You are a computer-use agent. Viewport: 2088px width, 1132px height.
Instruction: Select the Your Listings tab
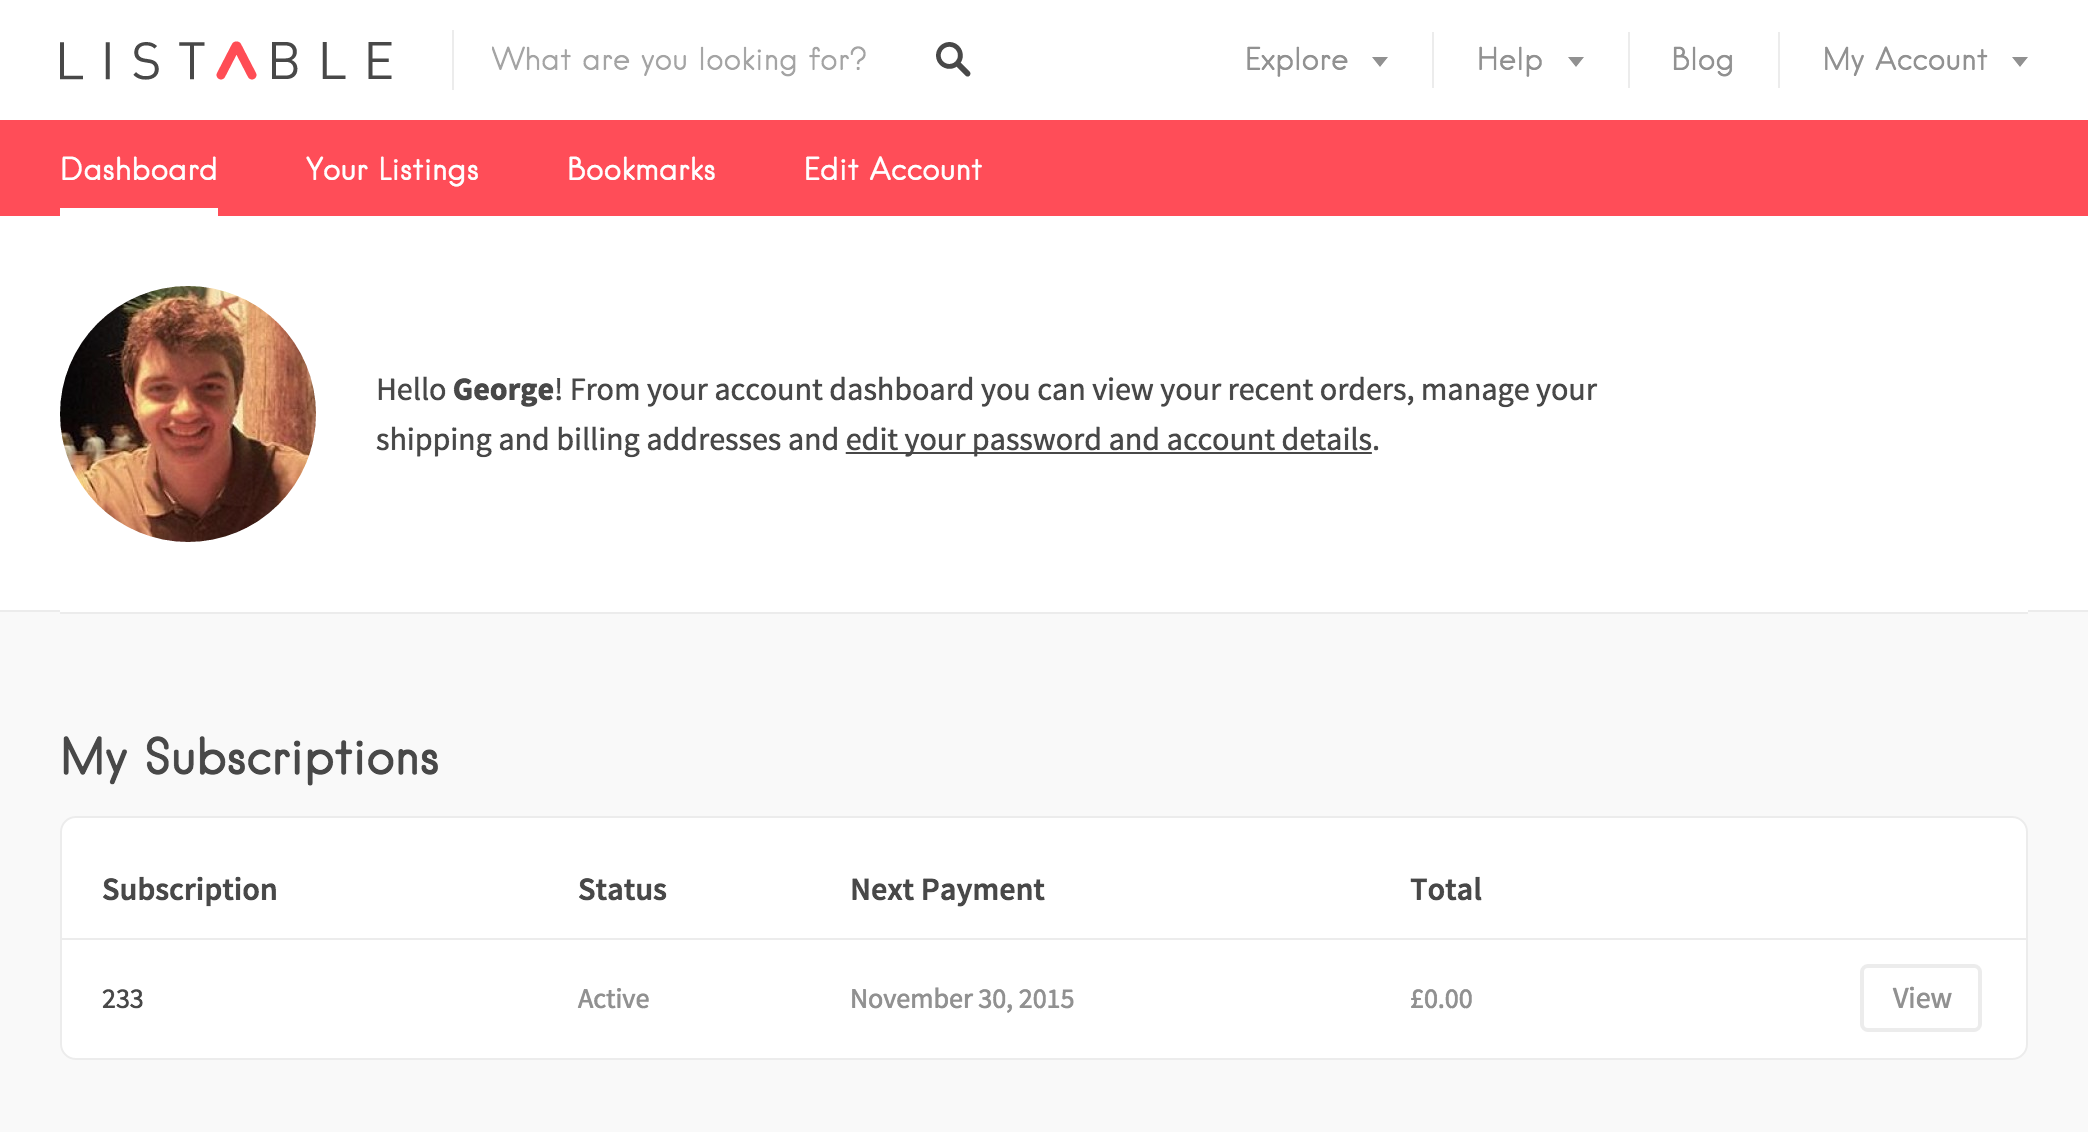coord(392,169)
